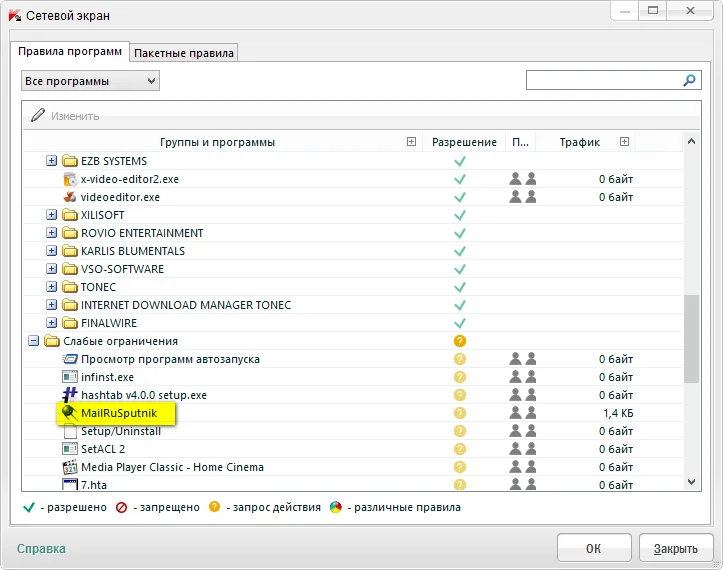Click the Закрыть button
The image size is (723, 570).
(676, 548)
